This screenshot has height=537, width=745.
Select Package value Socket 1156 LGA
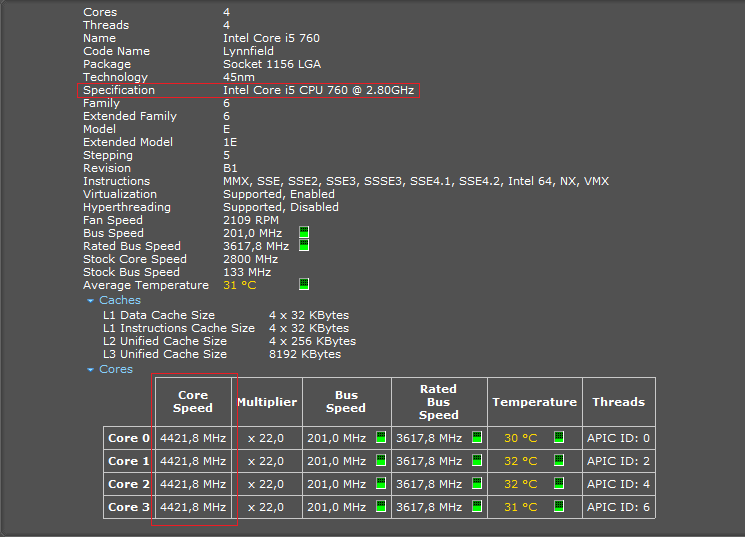272,64
